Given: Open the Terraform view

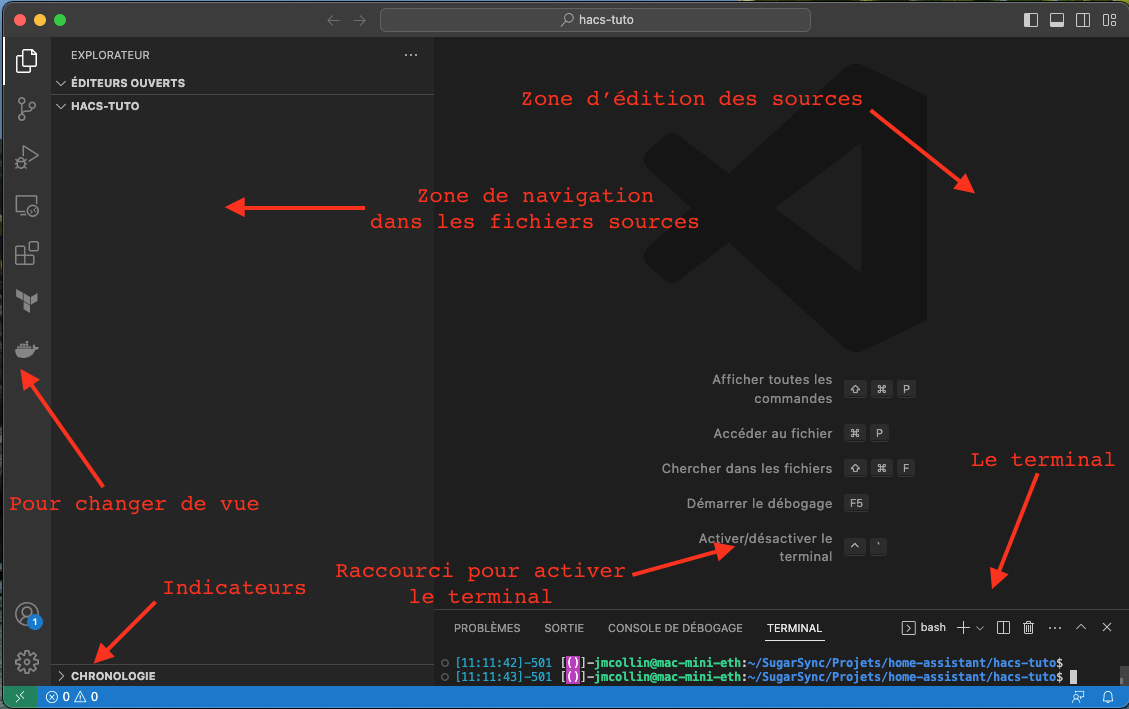Looking at the screenshot, I should pos(27,301).
